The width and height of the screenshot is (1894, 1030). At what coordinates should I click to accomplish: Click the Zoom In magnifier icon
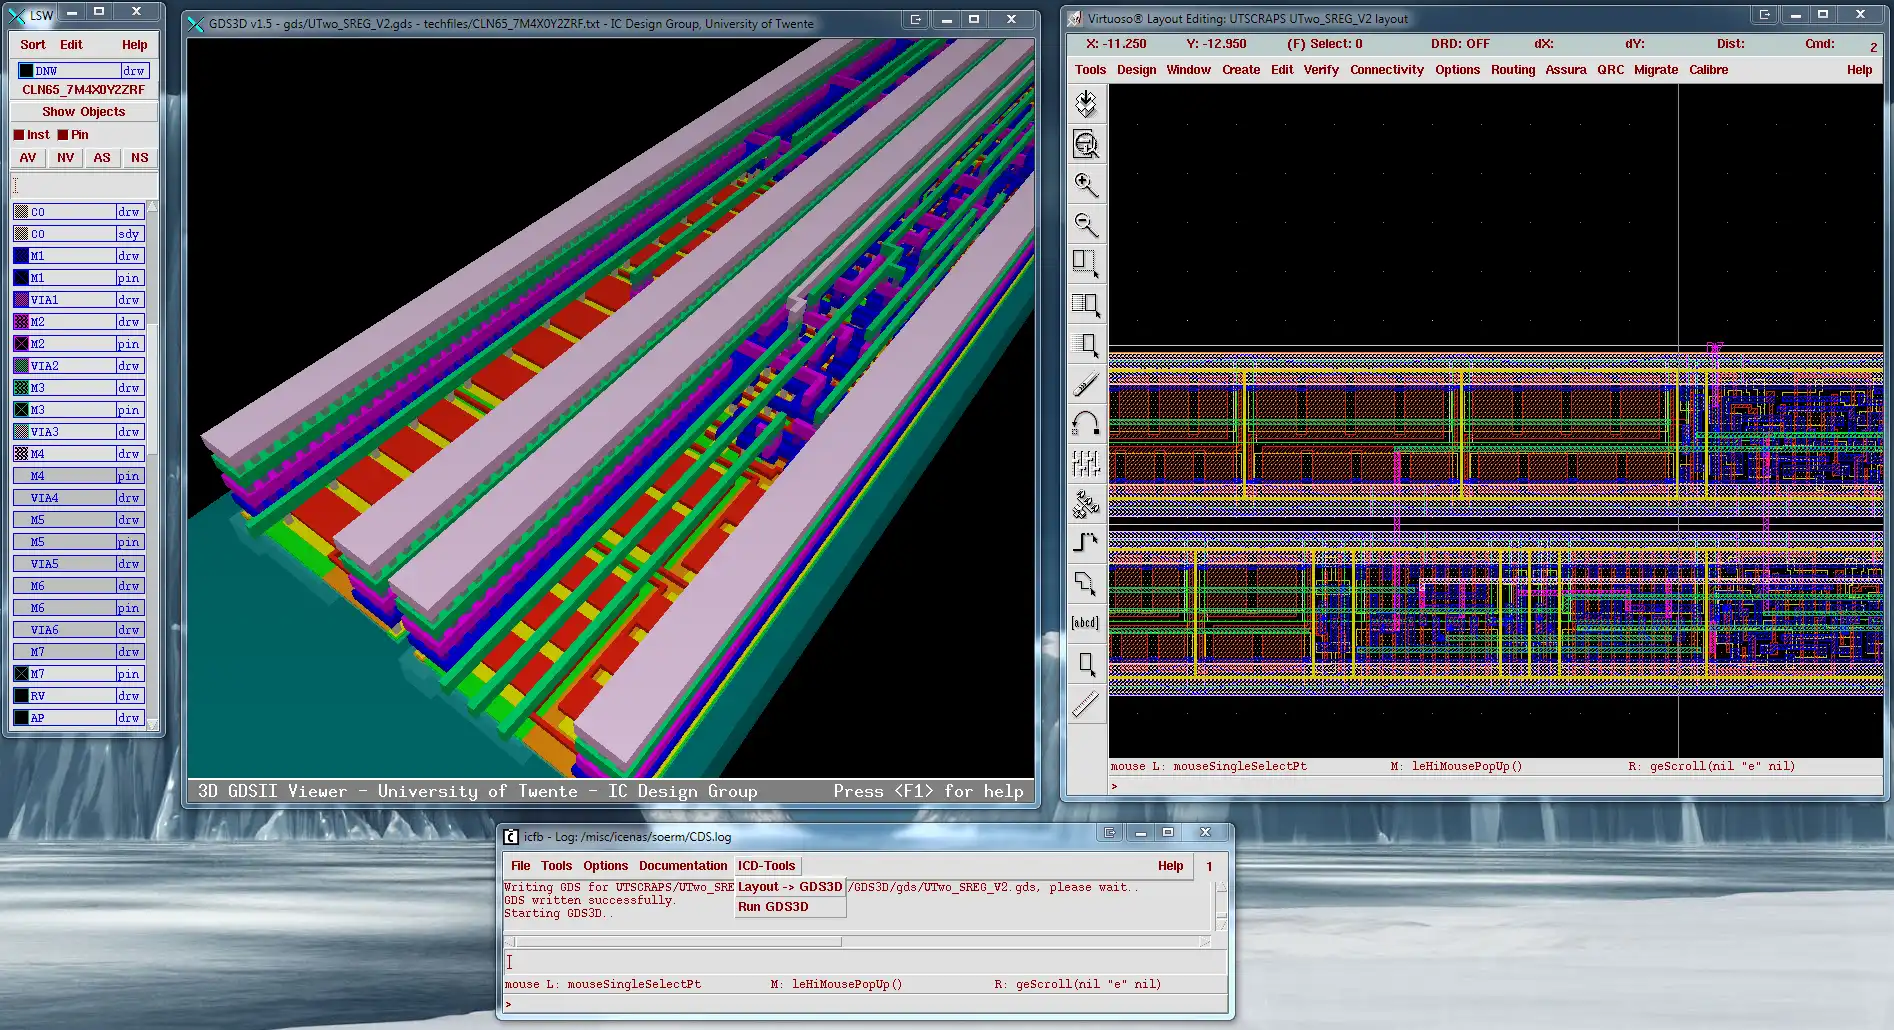point(1085,185)
